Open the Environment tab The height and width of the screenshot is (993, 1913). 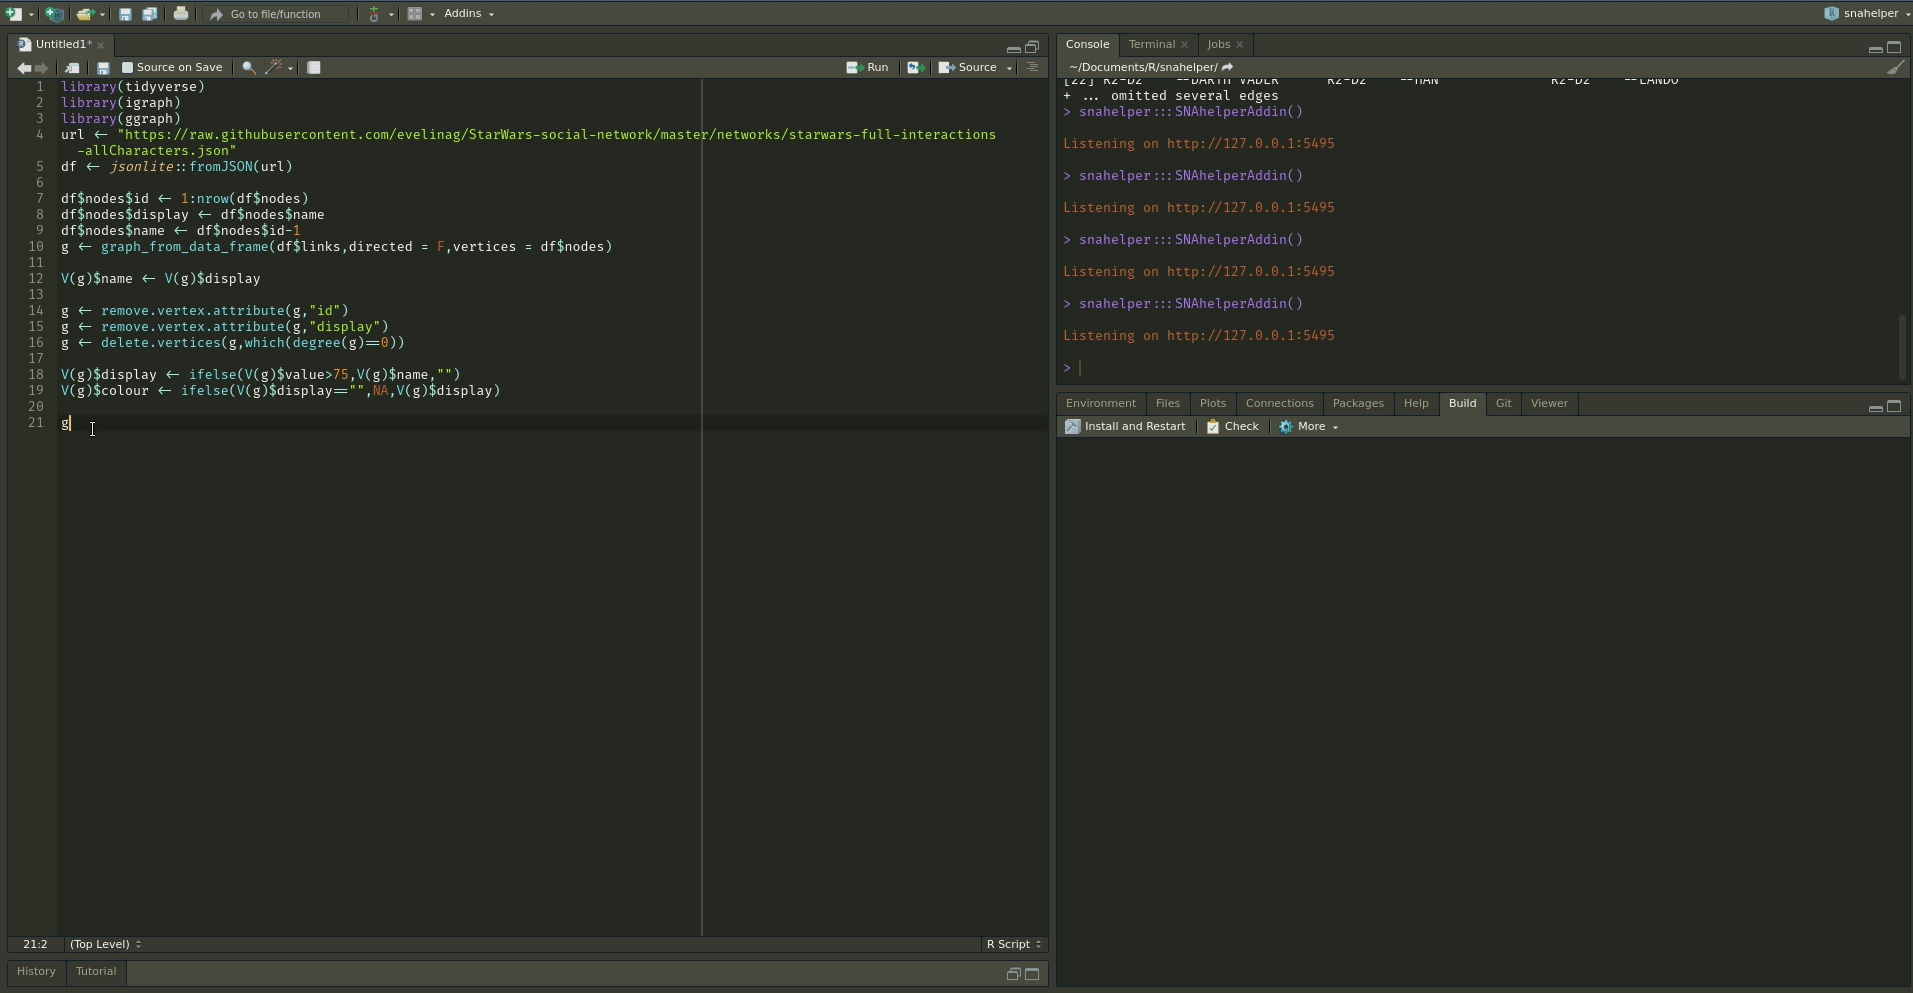tap(1100, 404)
